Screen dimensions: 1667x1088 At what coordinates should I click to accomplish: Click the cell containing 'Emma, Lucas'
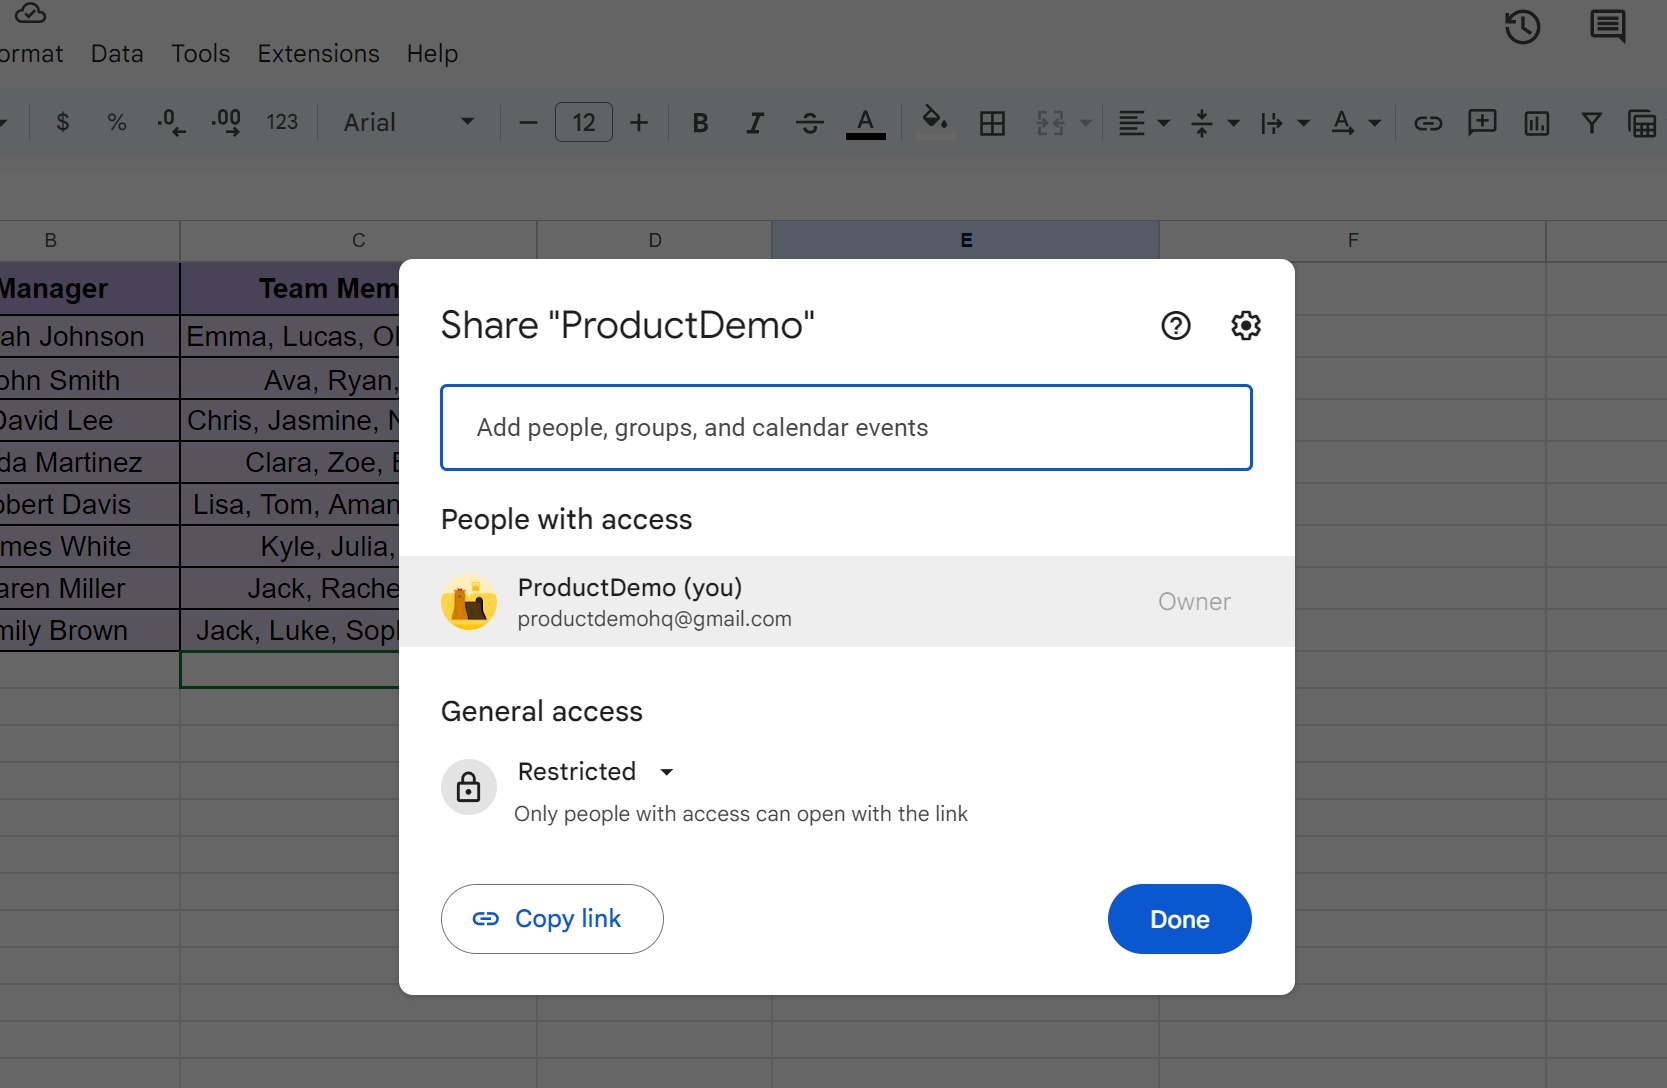pyautogui.click(x=290, y=336)
